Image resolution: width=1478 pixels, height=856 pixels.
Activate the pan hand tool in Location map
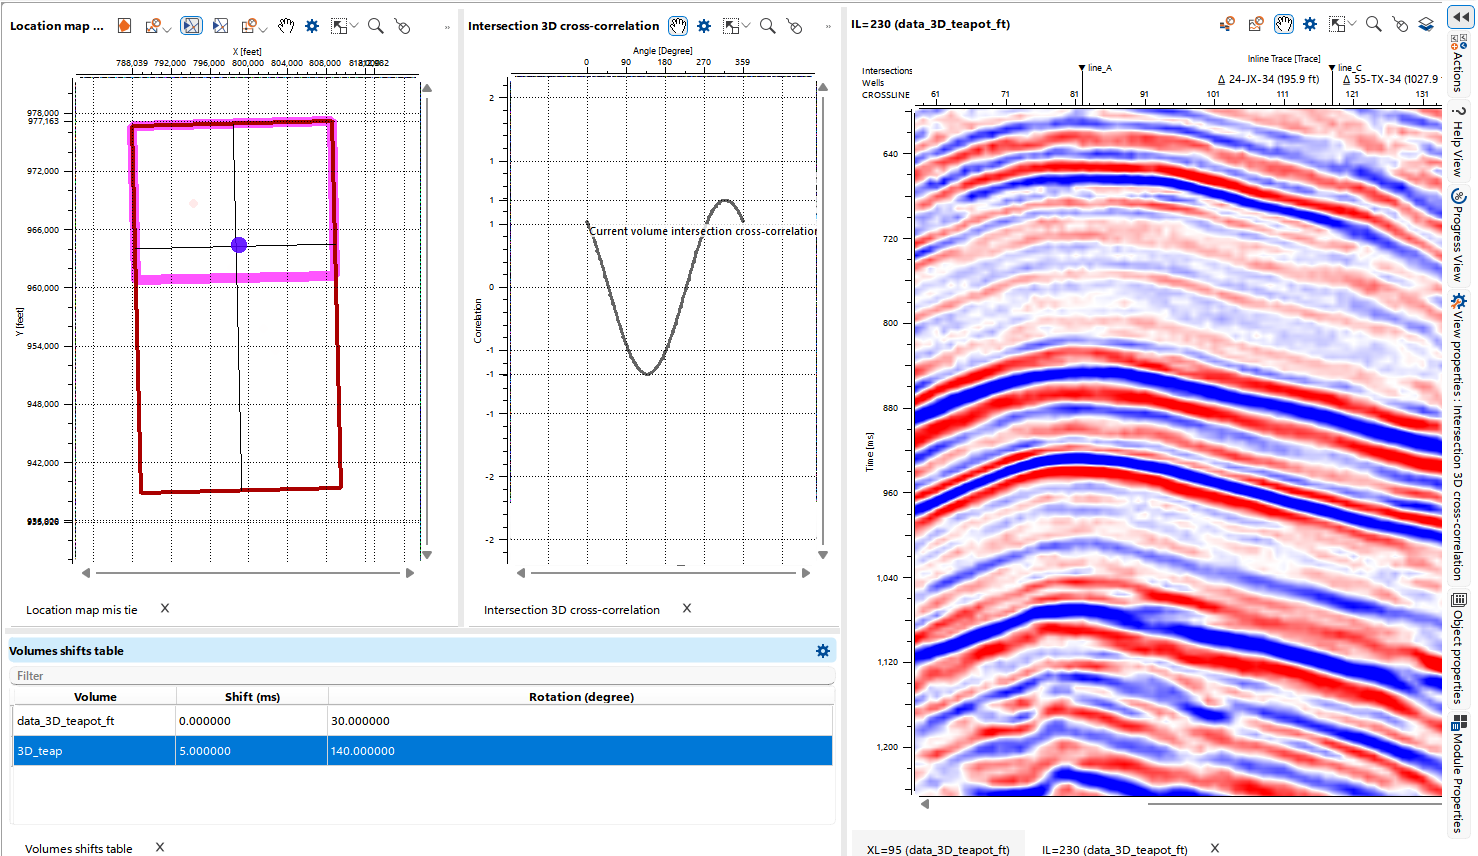[286, 26]
